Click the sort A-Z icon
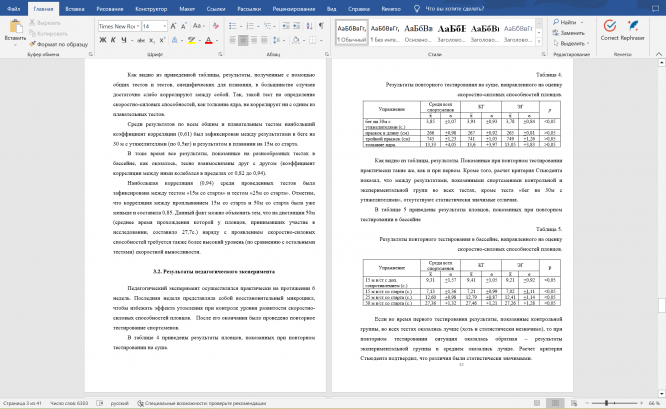The image size is (666, 409). point(309,26)
